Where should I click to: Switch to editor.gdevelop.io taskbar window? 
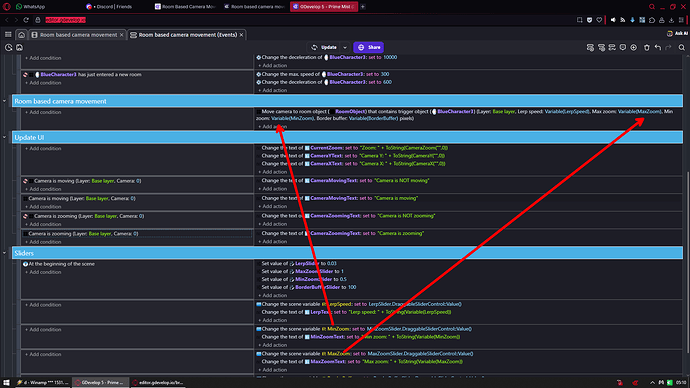point(158,383)
